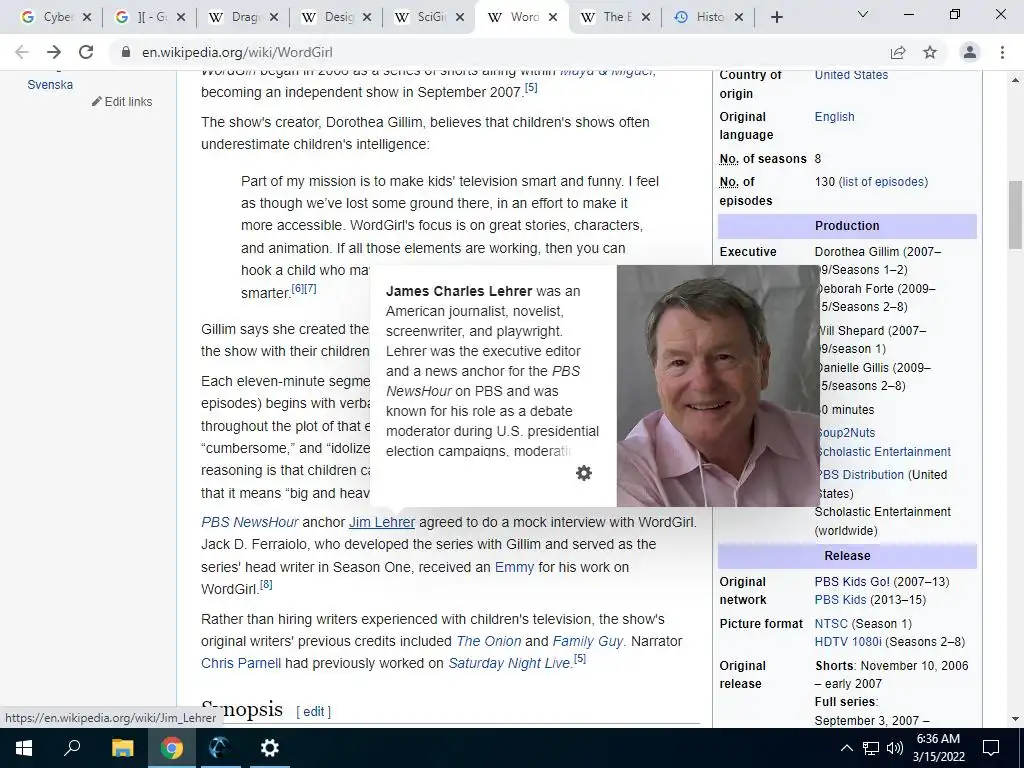Open volume control tray icon
Viewport: 1024px width, 768px height.
tap(895, 748)
